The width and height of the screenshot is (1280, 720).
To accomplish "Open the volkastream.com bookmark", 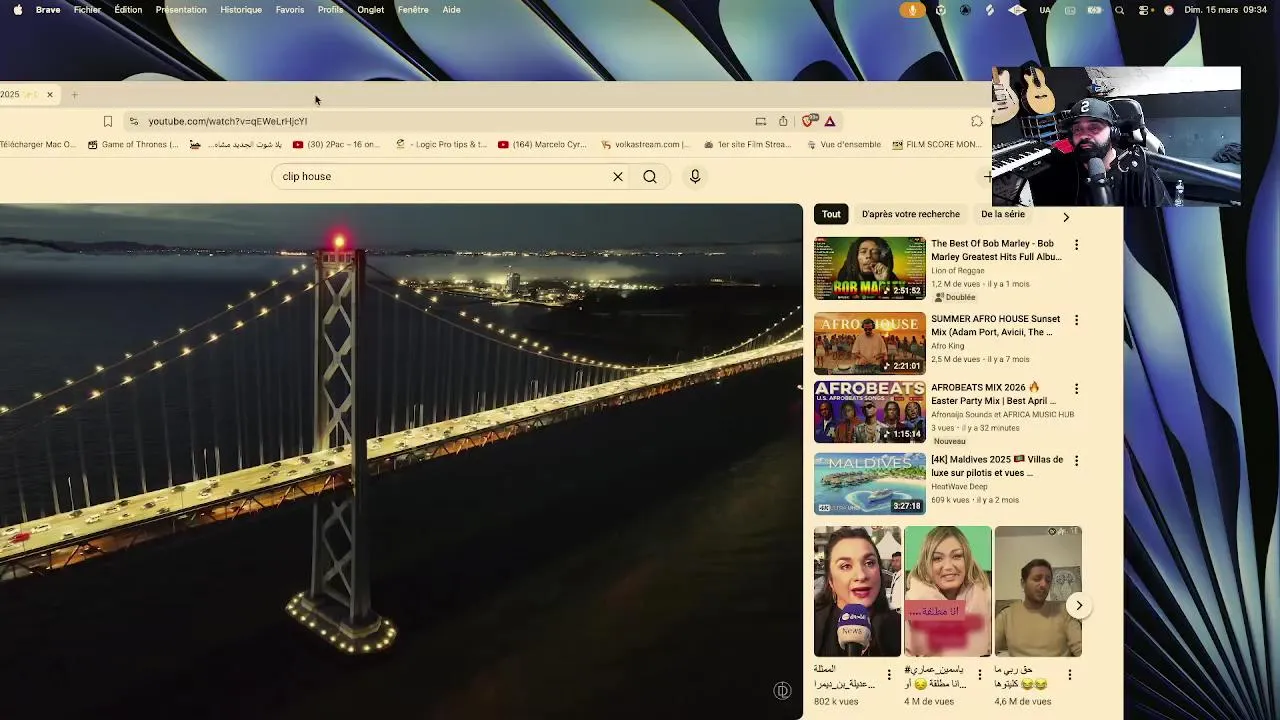I will click(x=645, y=144).
